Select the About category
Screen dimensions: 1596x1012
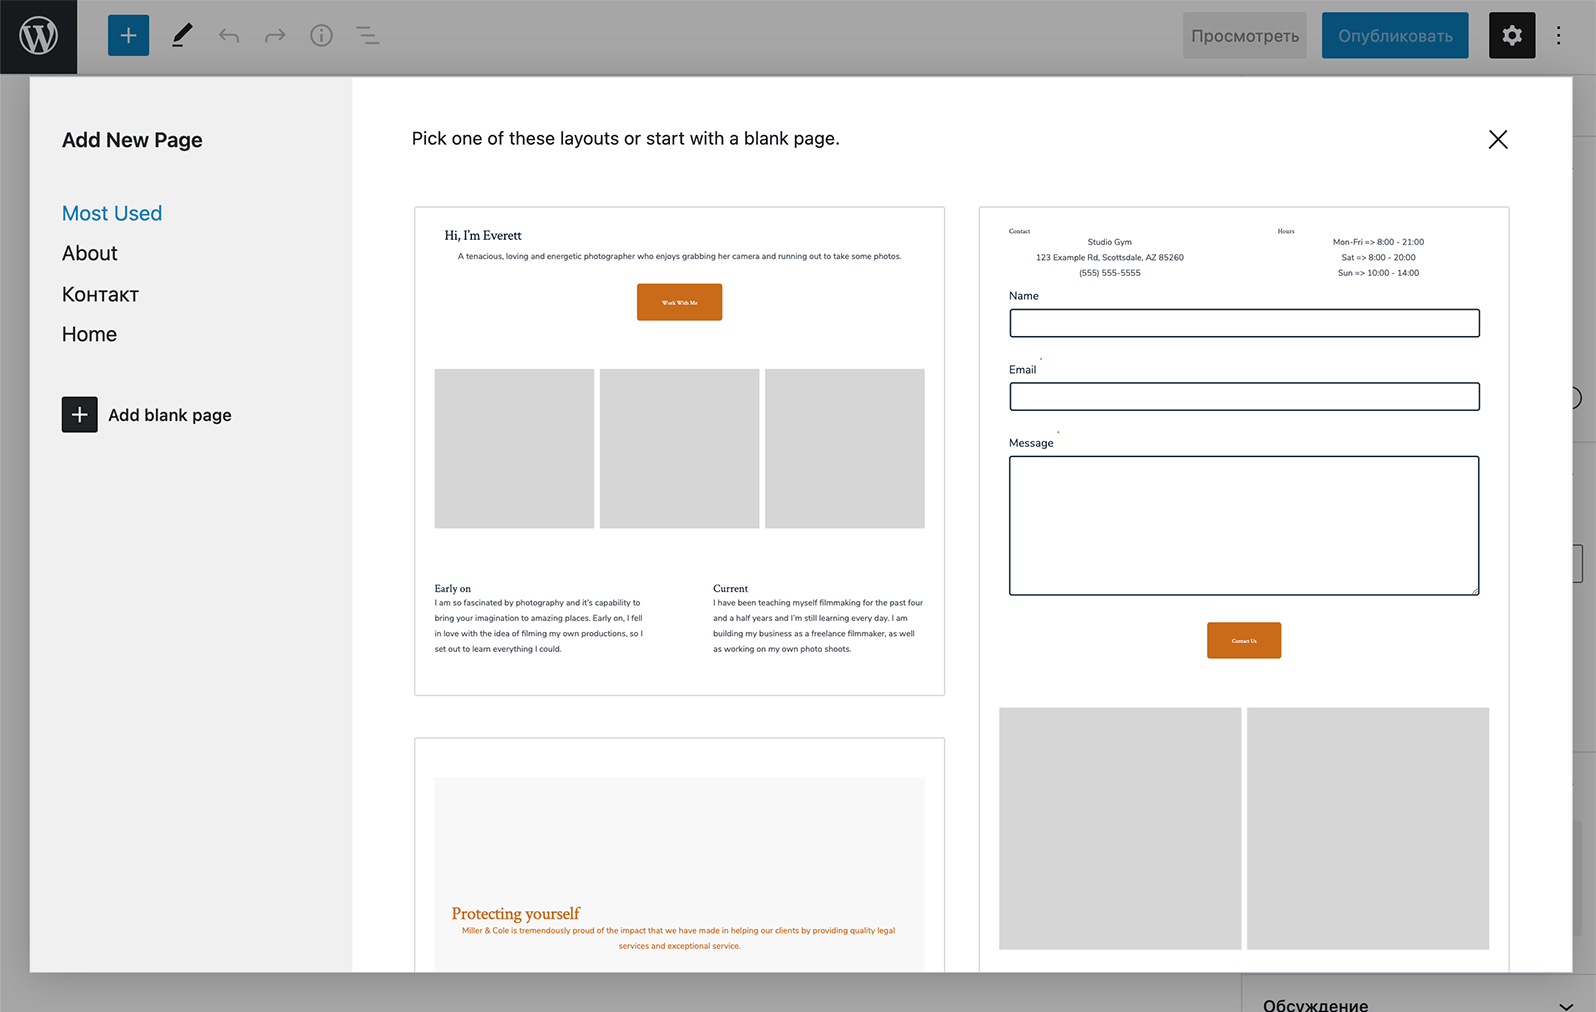(x=90, y=253)
